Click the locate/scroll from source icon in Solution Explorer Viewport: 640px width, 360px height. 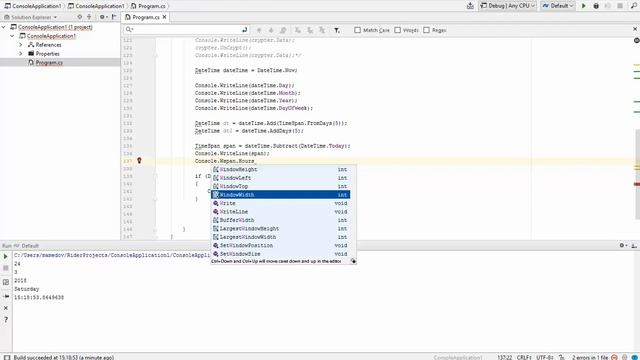[x=80, y=17]
